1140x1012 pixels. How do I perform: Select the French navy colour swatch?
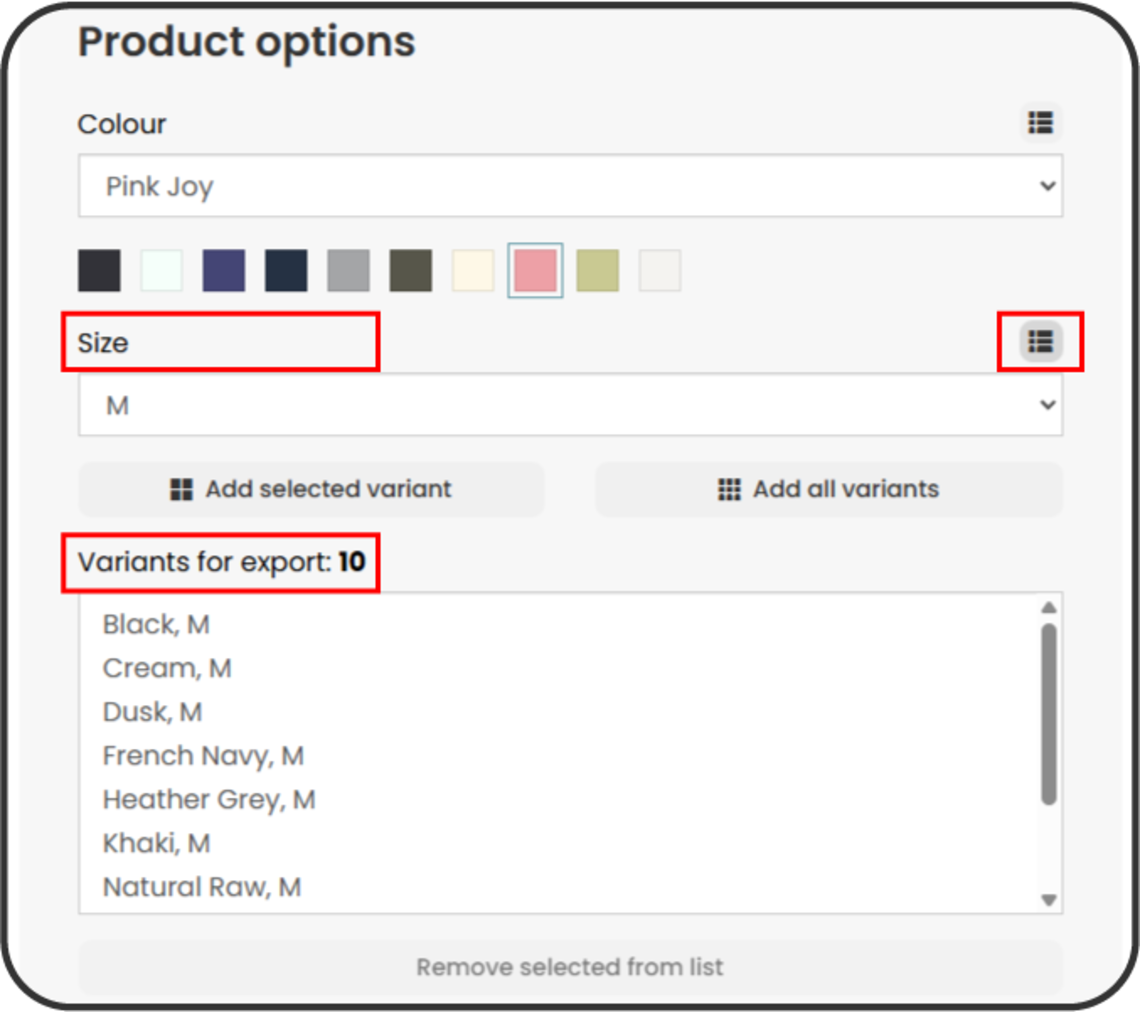(286, 271)
